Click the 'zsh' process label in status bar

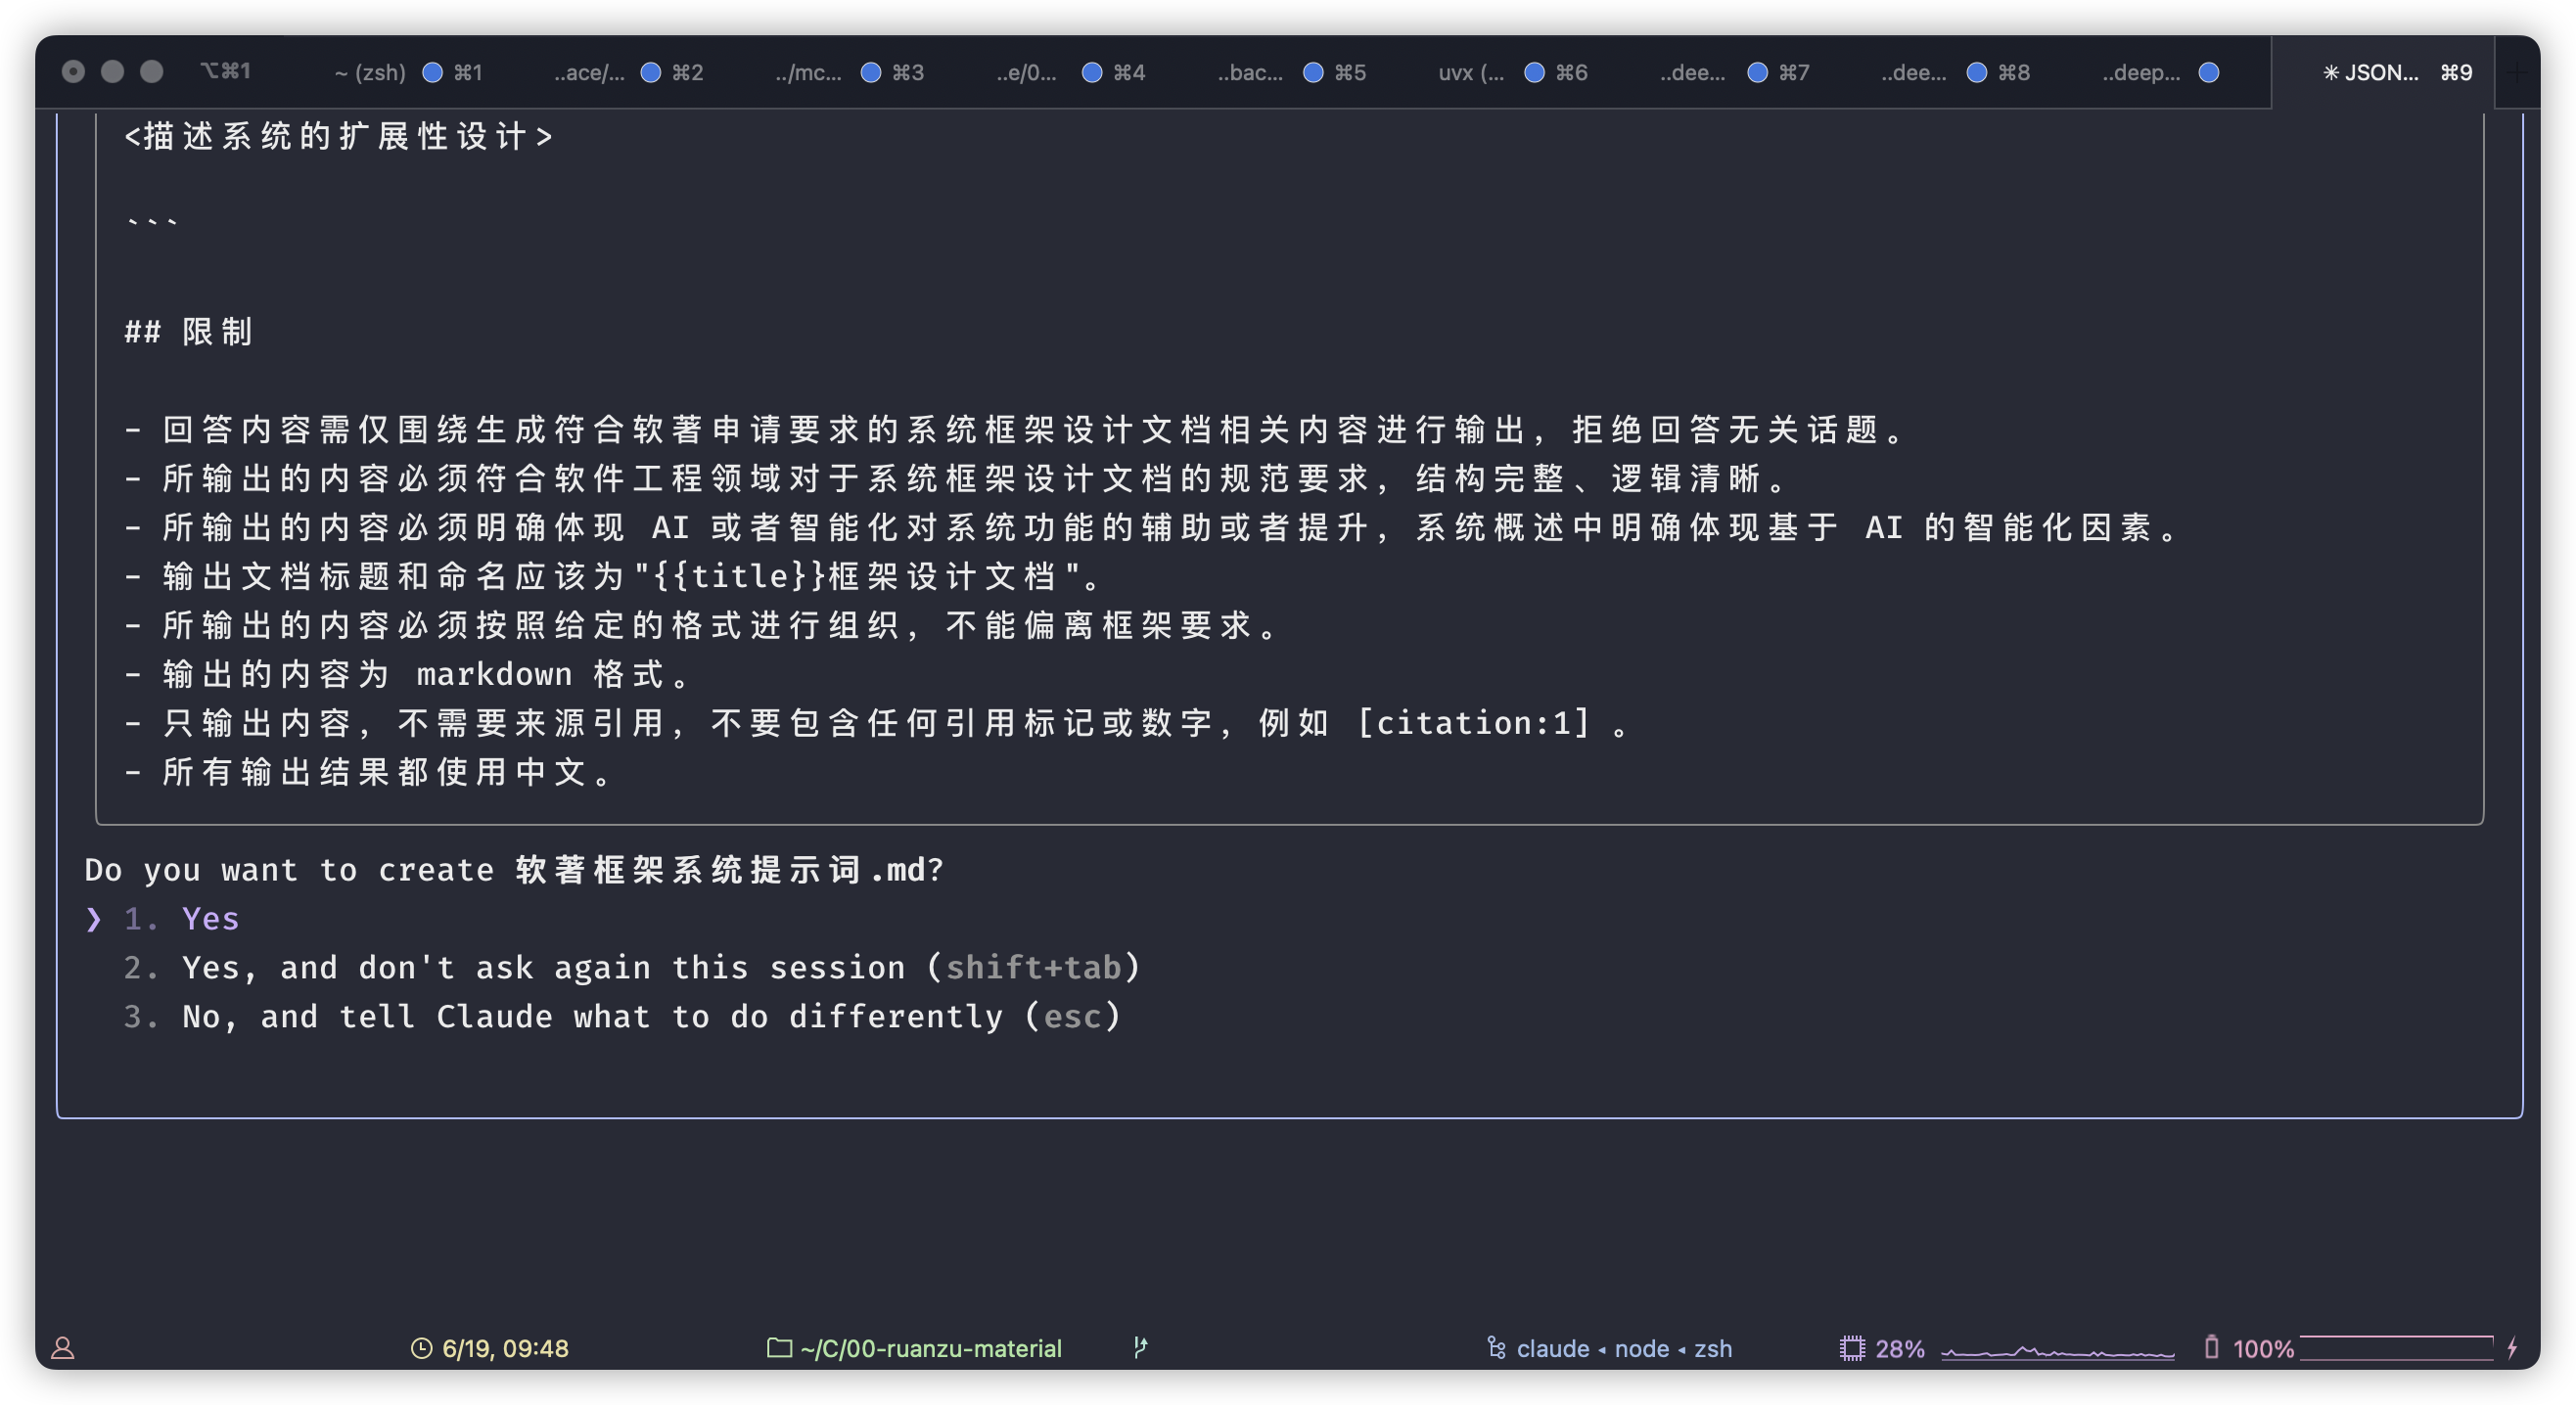click(x=1712, y=1348)
